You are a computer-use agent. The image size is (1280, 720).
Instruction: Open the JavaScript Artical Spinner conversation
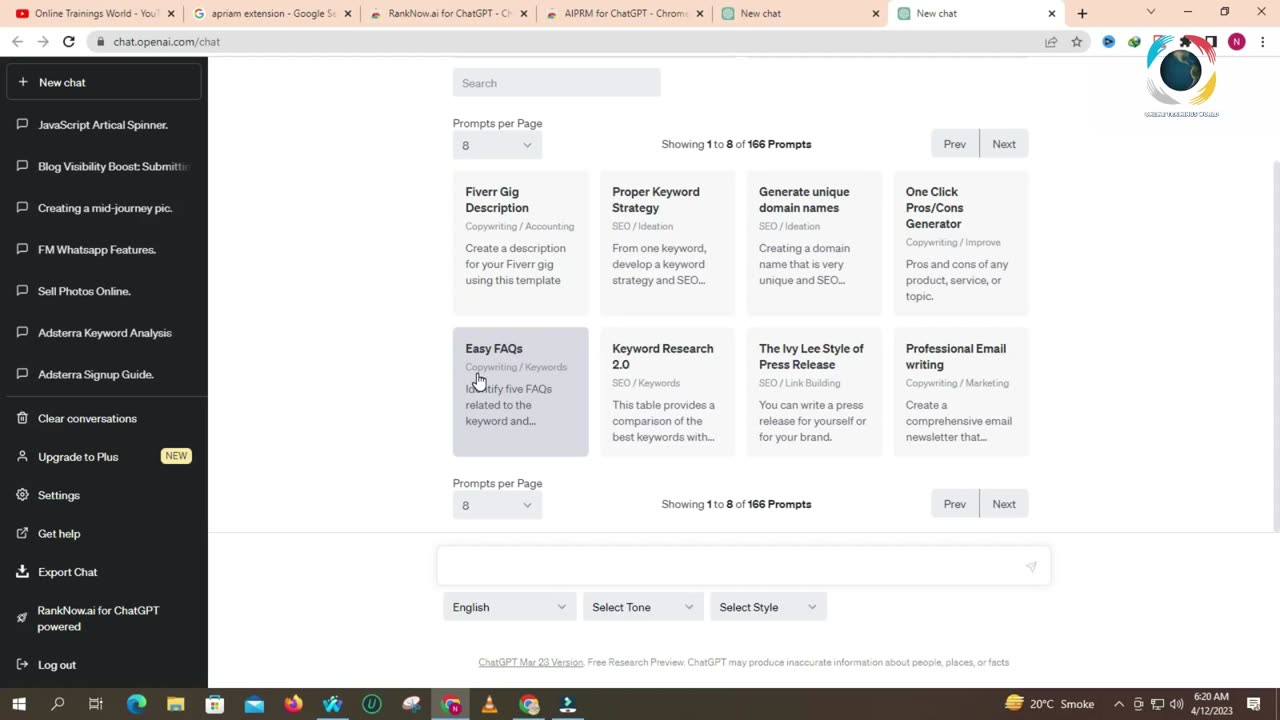tap(104, 125)
